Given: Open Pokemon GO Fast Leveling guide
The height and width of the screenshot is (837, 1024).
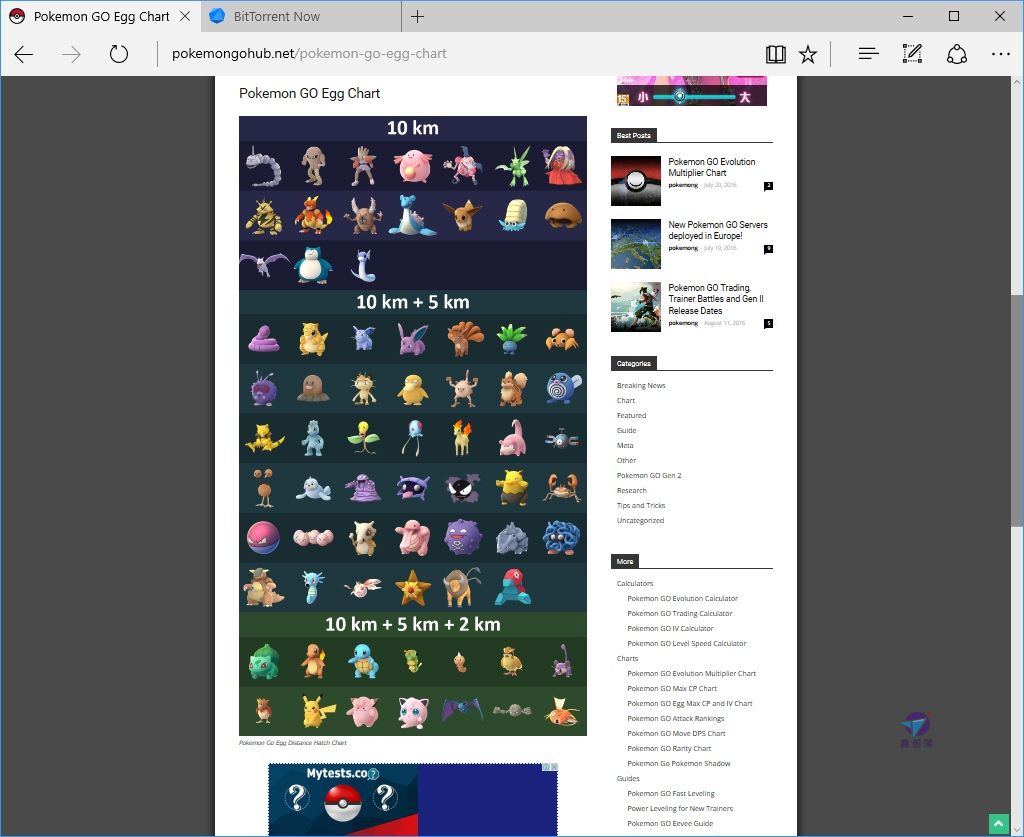Looking at the screenshot, I should tap(671, 793).
